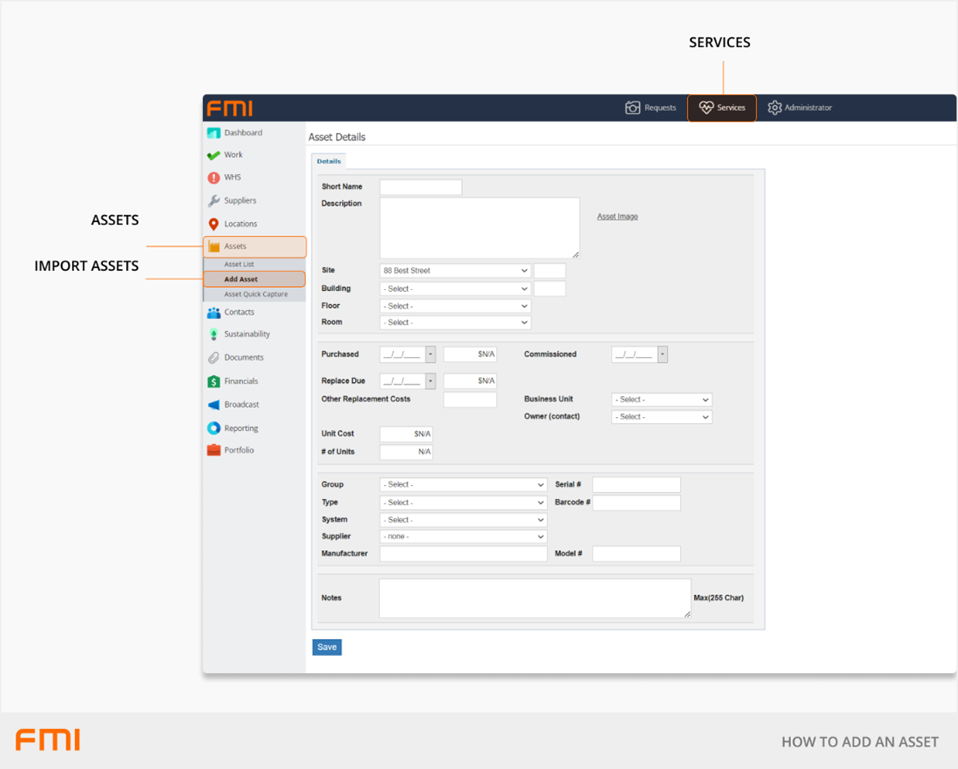The height and width of the screenshot is (769, 958).
Task: Click the Suppliers wrench icon
Action: coord(213,201)
